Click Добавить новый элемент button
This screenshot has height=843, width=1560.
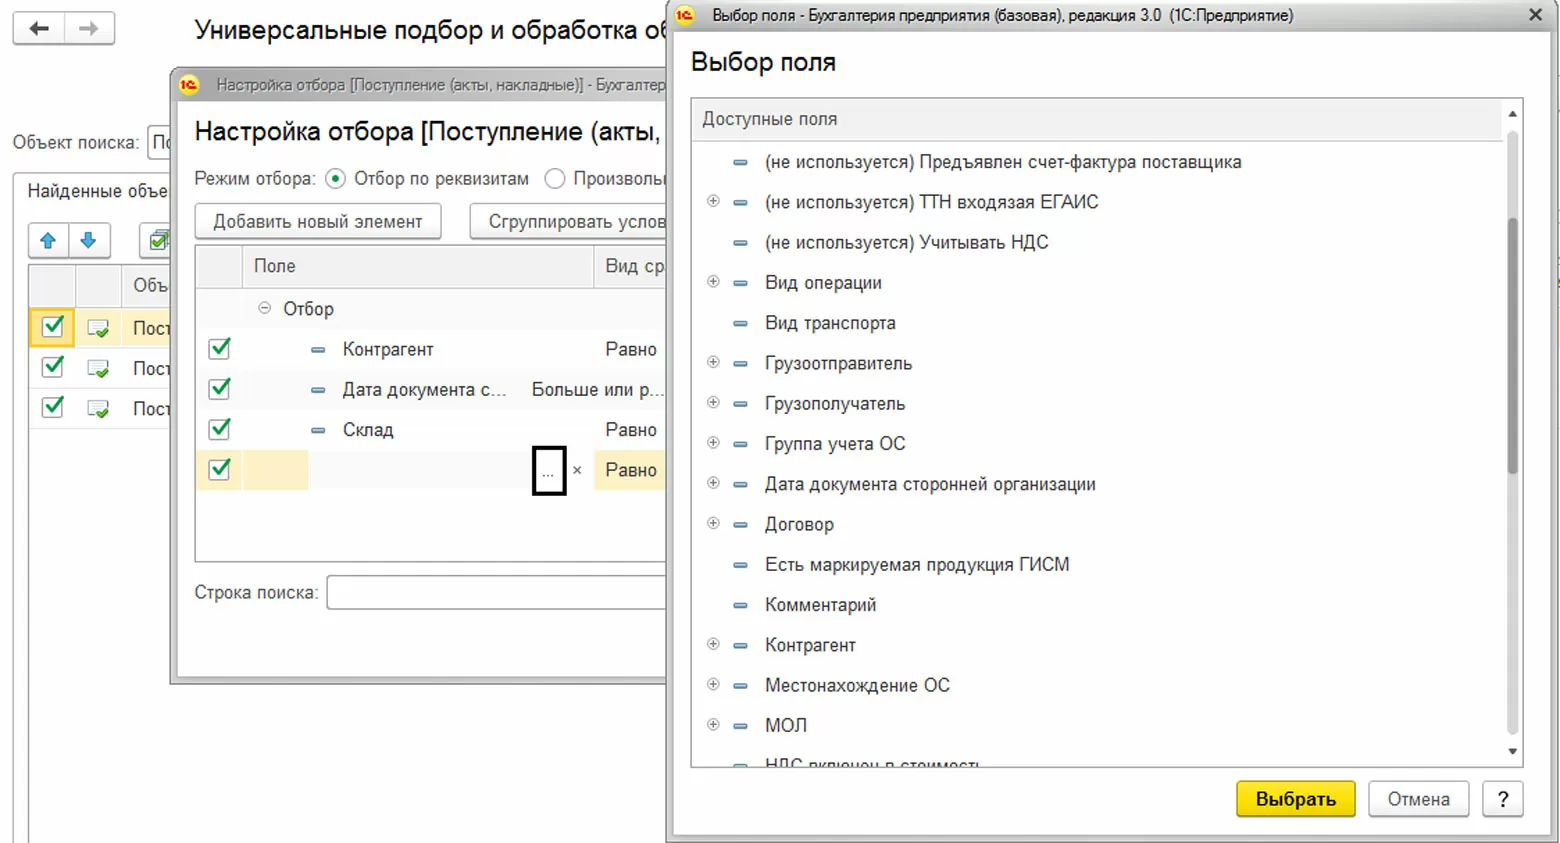click(317, 221)
